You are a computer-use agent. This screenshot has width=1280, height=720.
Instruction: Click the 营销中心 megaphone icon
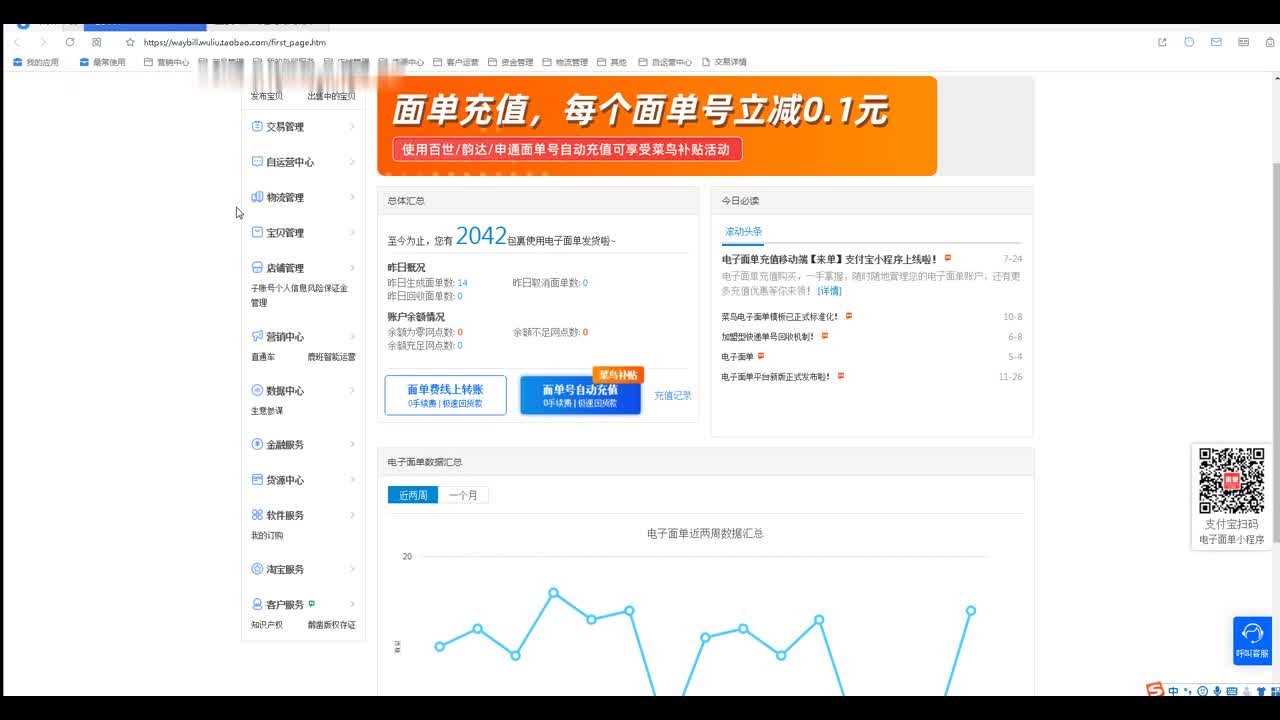pyautogui.click(x=257, y=337)
